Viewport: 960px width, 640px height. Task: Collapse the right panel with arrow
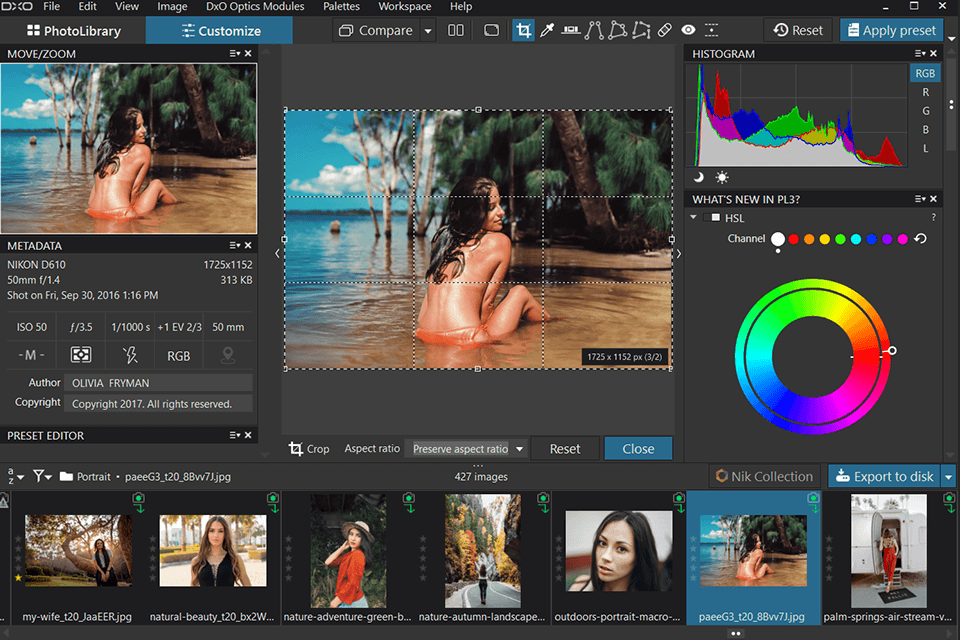coord(678,253)
